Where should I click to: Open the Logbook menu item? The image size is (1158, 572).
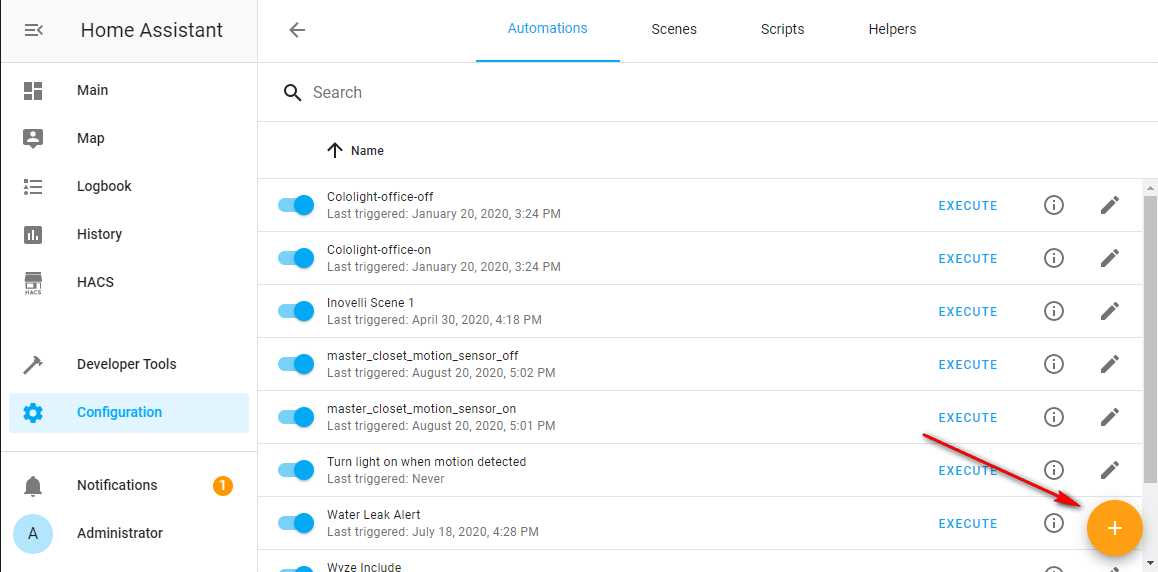point(129,187)
